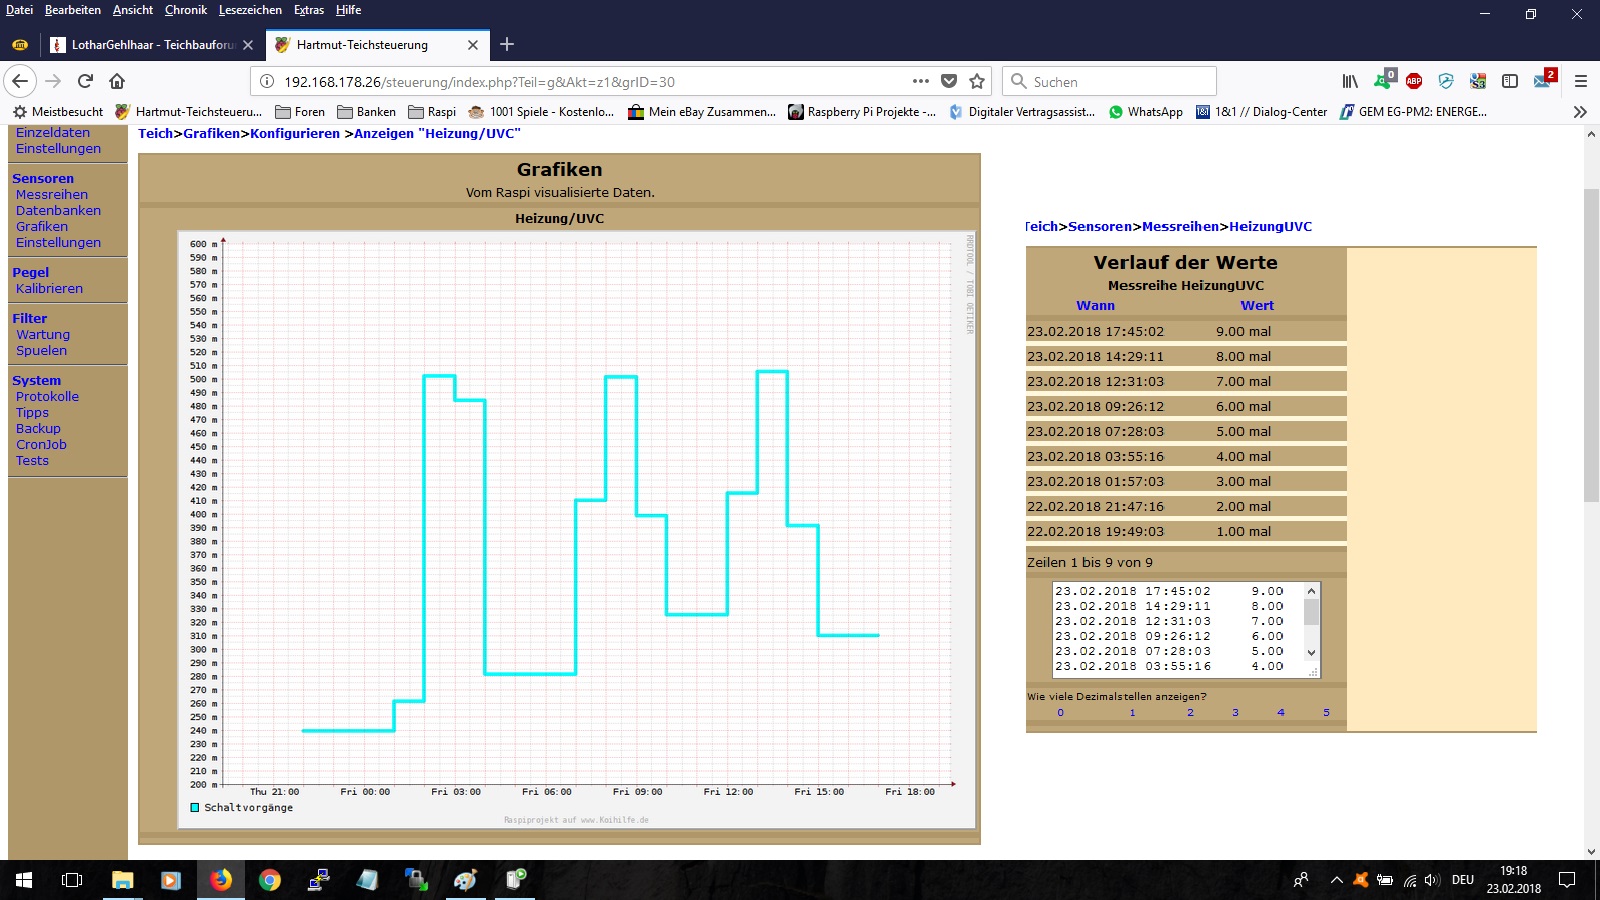Open the mail notifier extension icon
This screenshot has width=1600, height=900.
[x=1542, y=80]
